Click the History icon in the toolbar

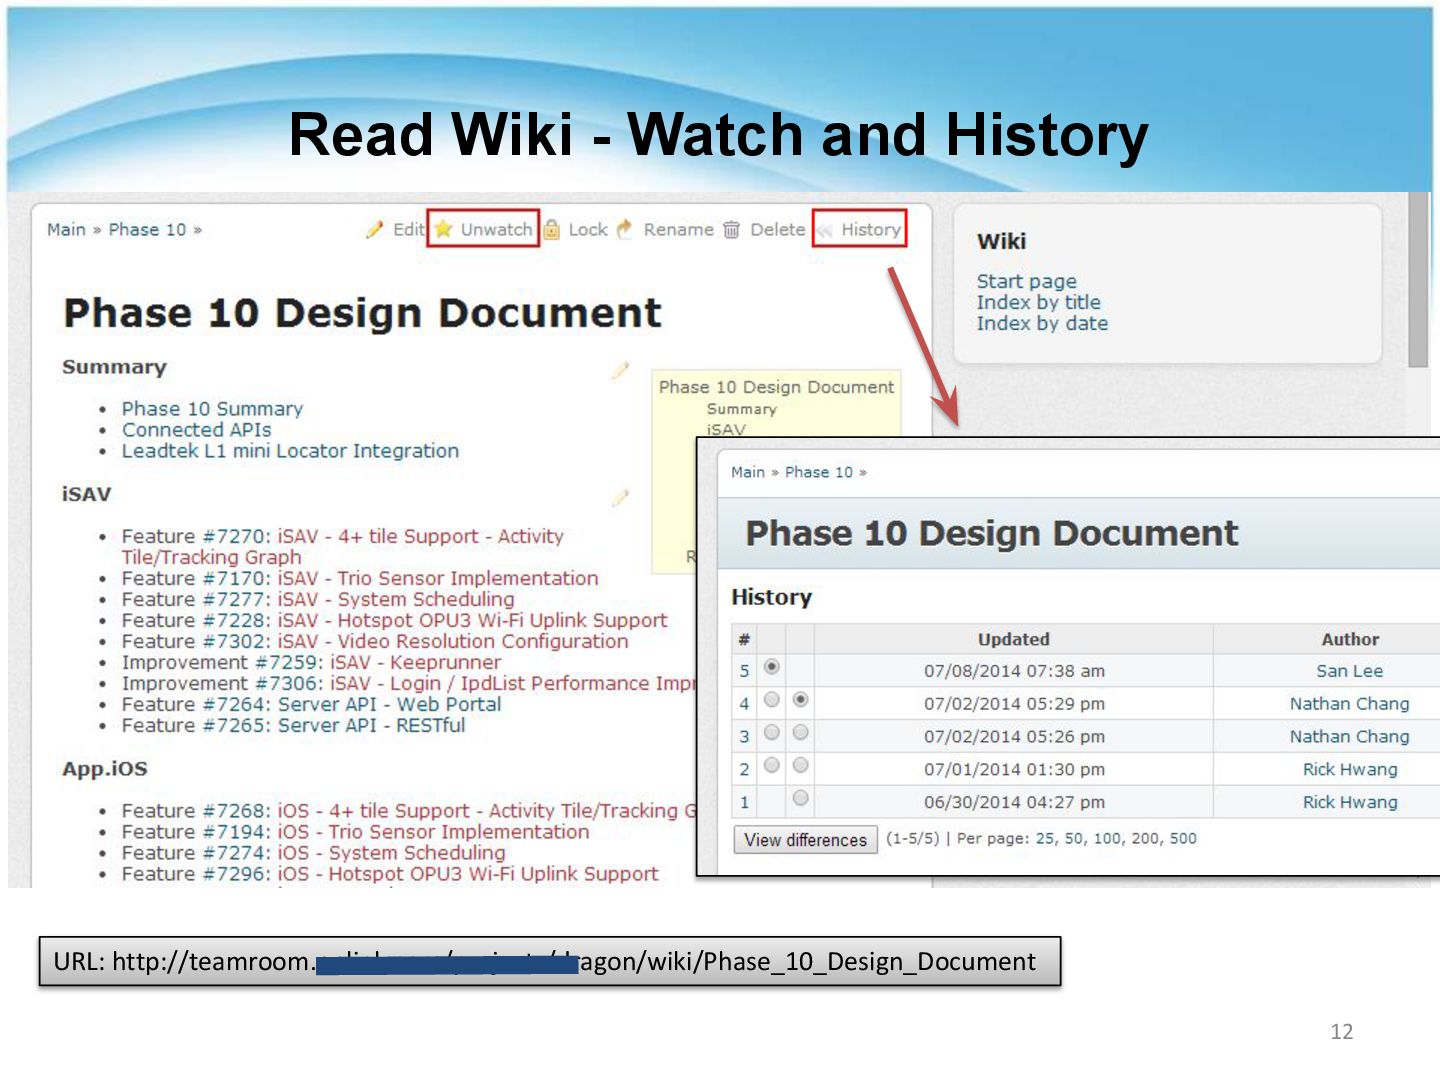pyautogui.click(x=825, y=231)
